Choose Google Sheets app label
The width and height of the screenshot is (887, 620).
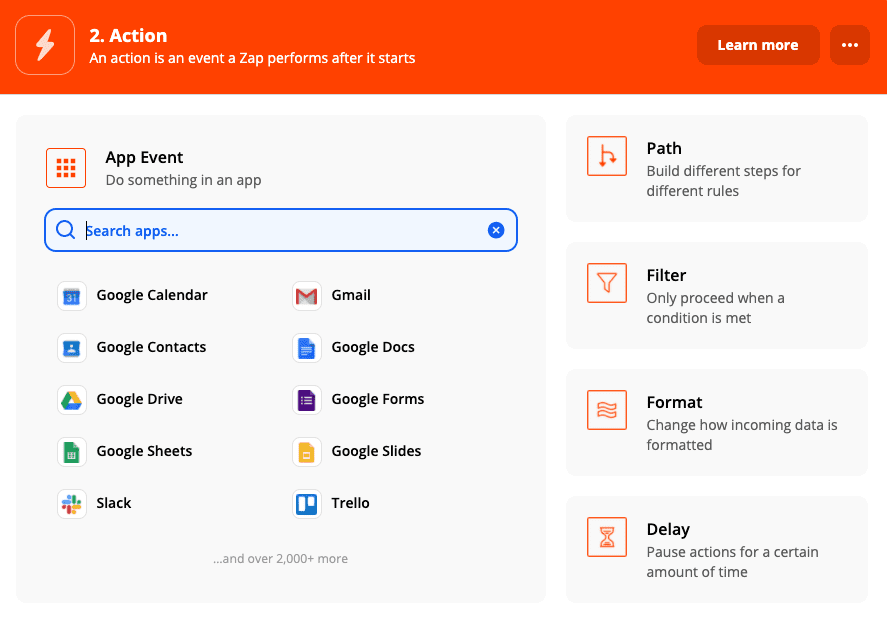tap(144, 451)
